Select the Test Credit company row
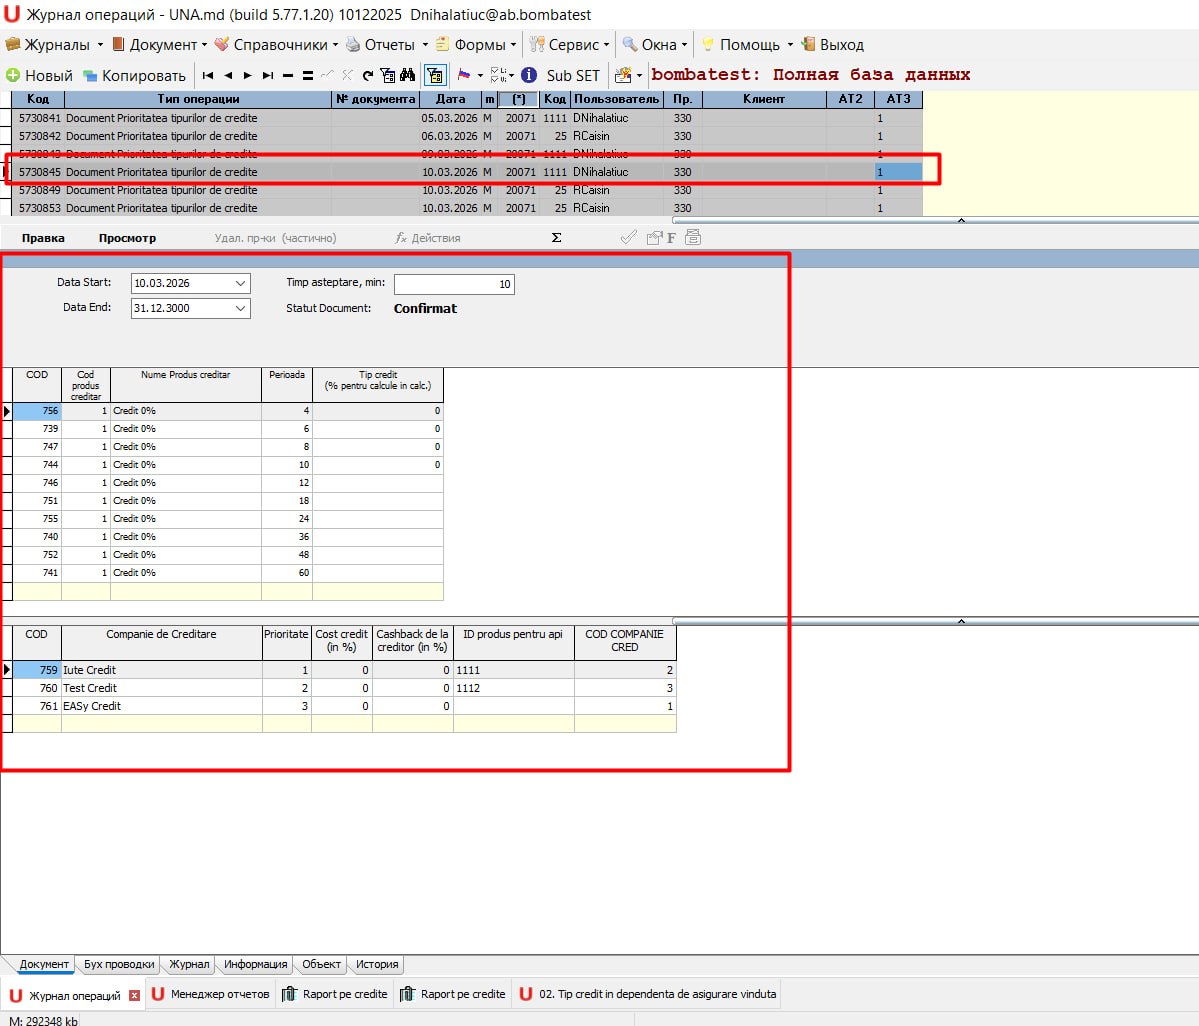 pos(344,688)
